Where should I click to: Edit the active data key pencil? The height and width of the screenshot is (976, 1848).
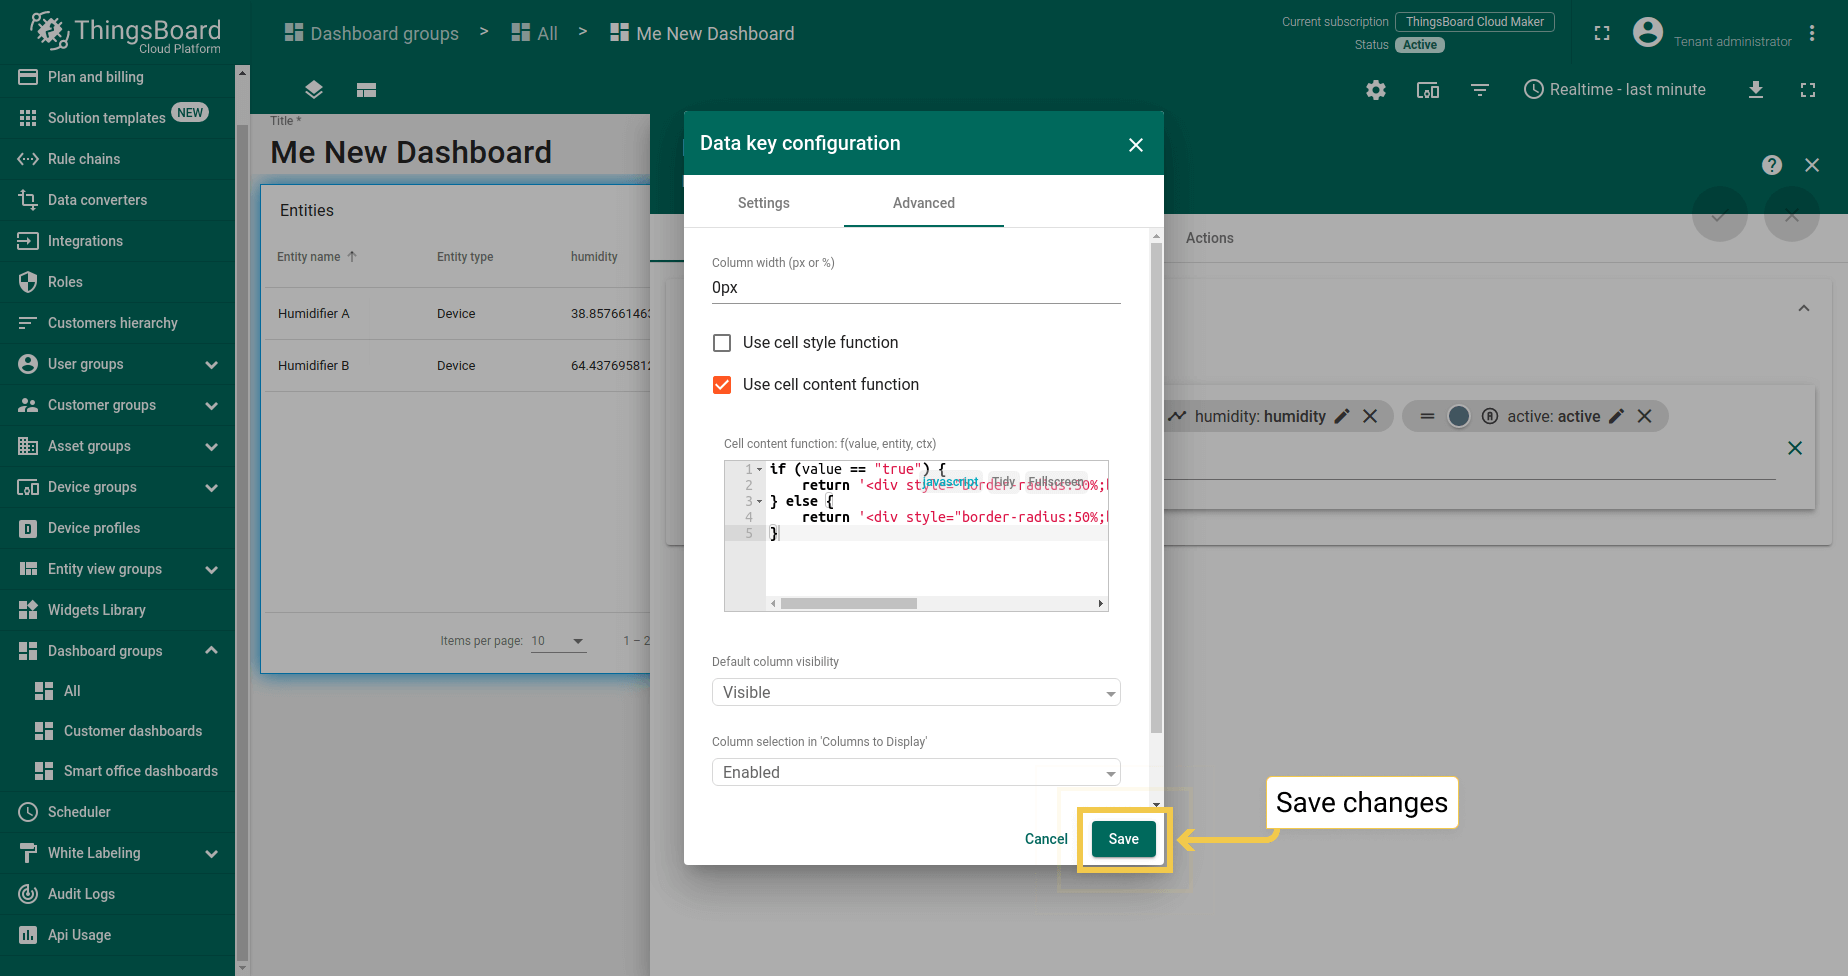click(x=1616, y=416)
